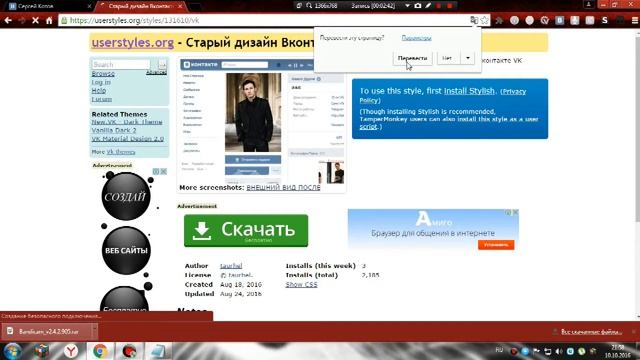Click the Нет button in translate popup

tap(447, 58)
